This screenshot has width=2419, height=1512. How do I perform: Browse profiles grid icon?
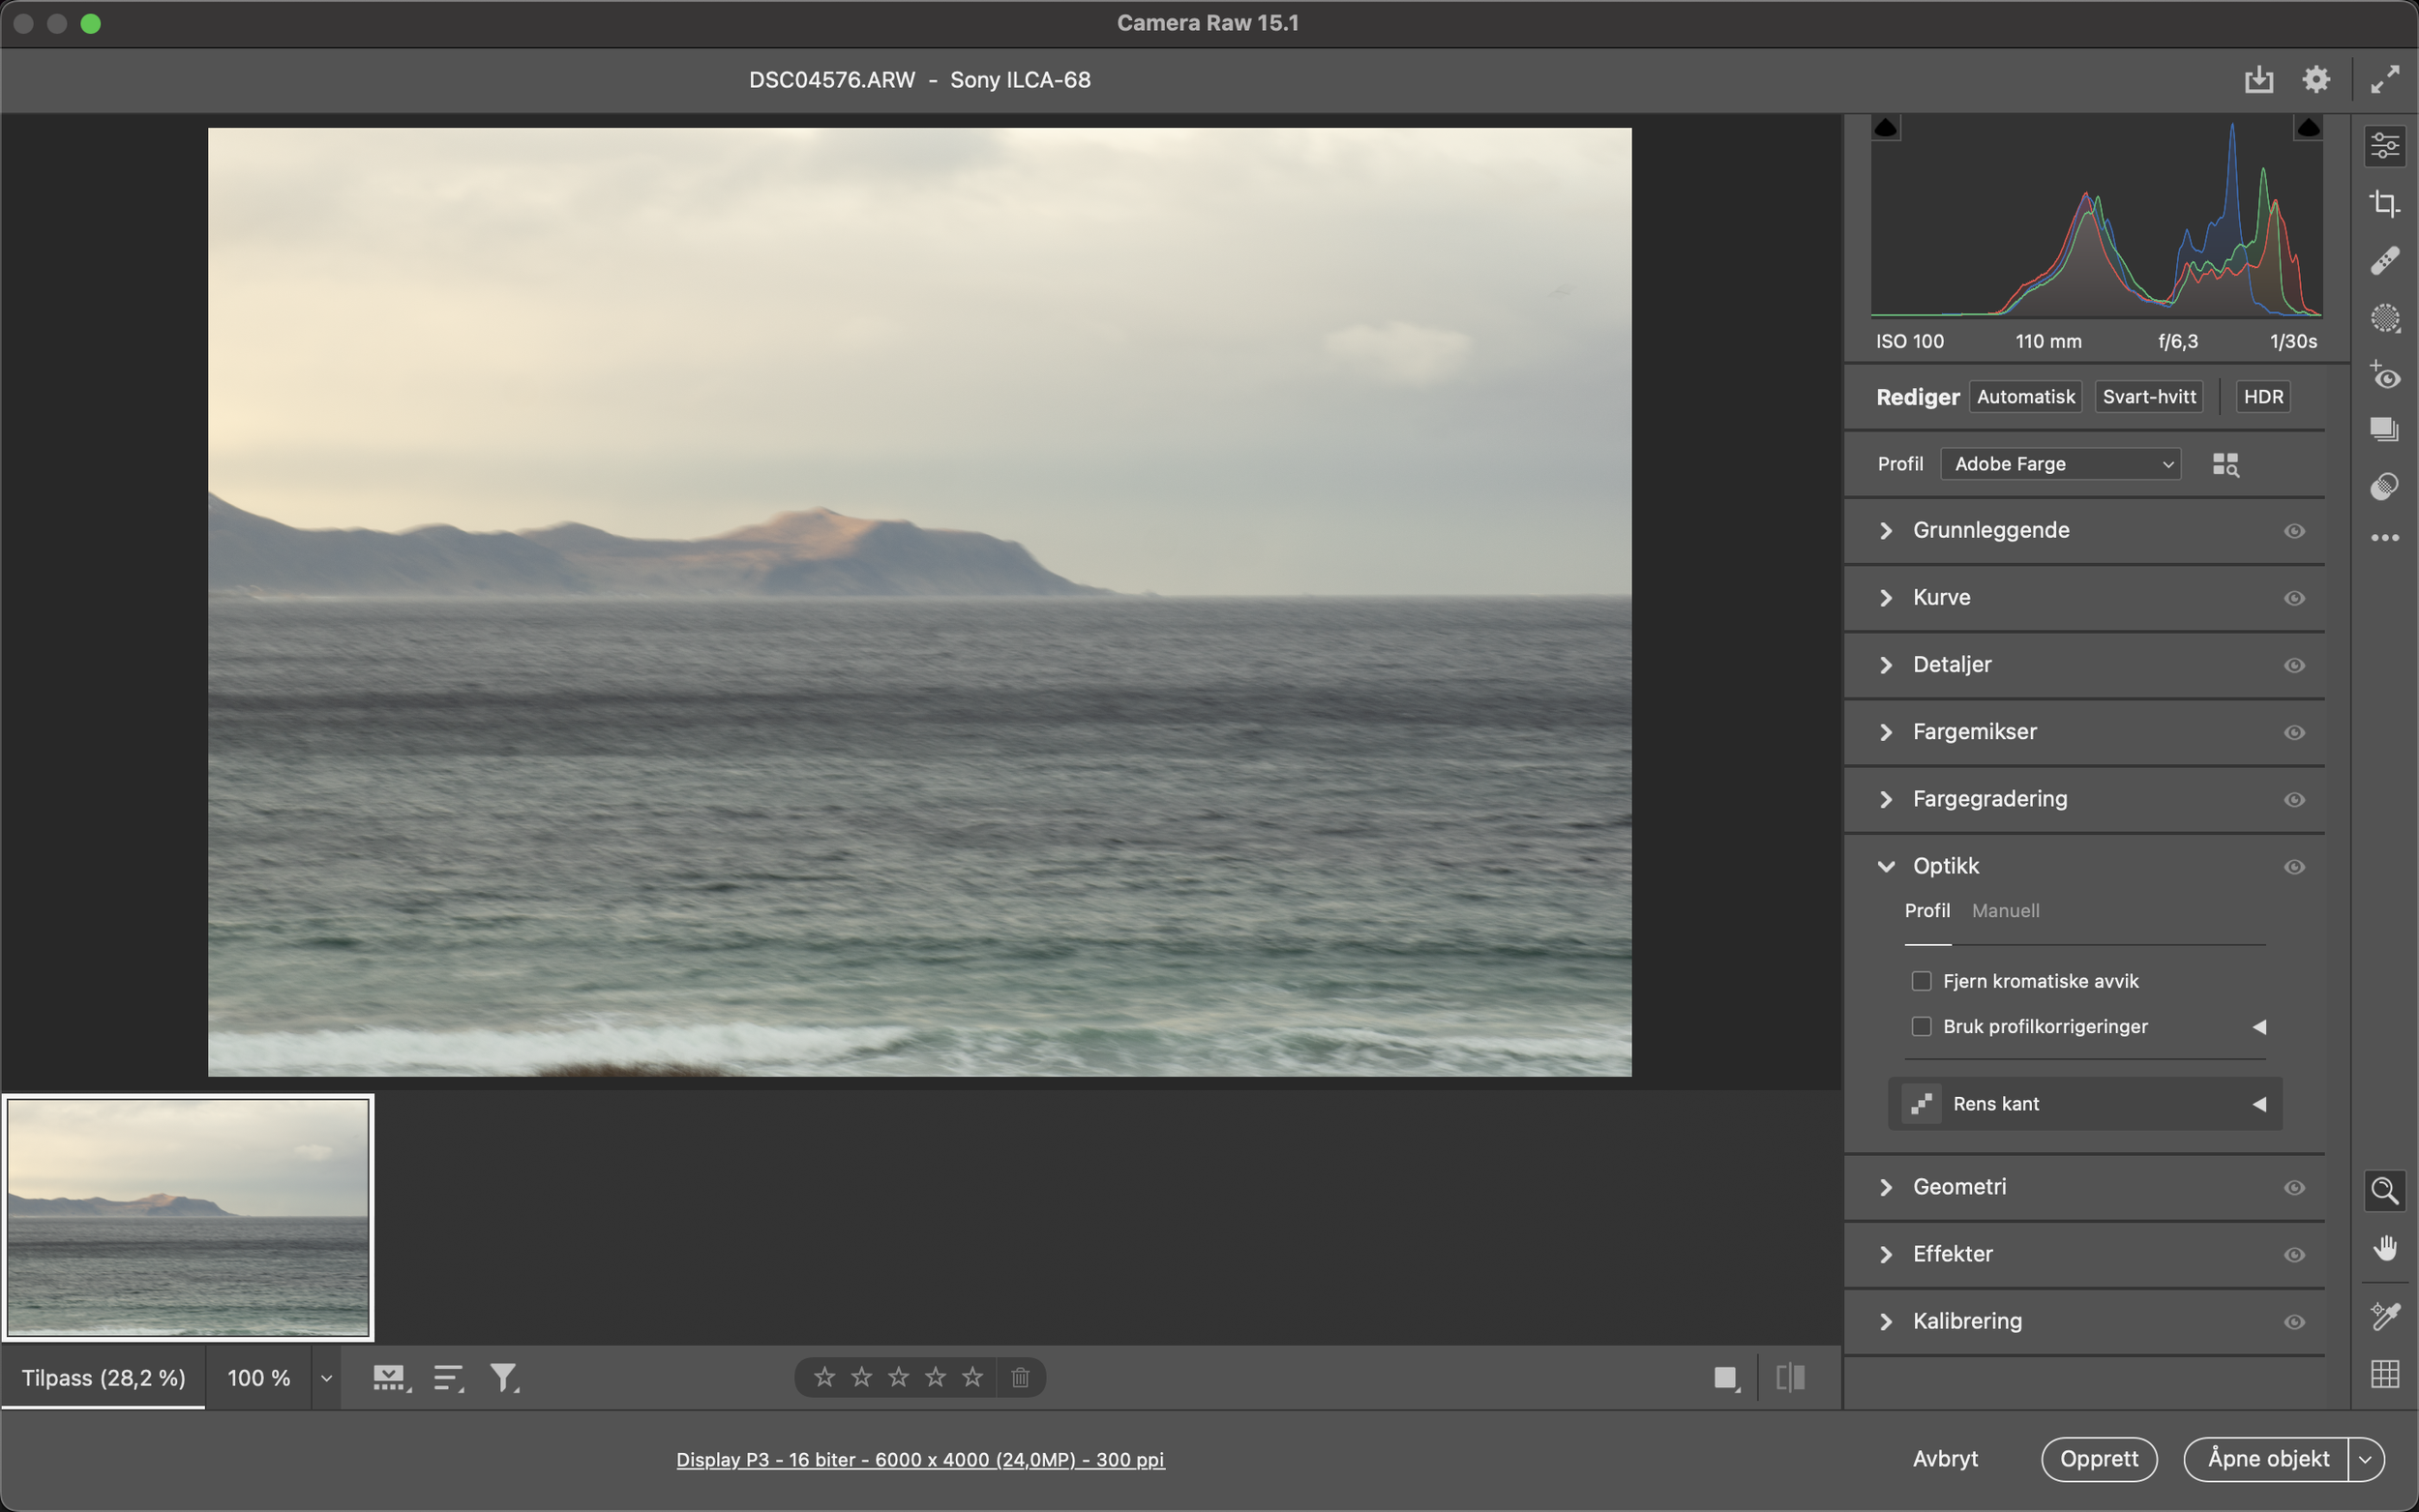click(2226, 464)
